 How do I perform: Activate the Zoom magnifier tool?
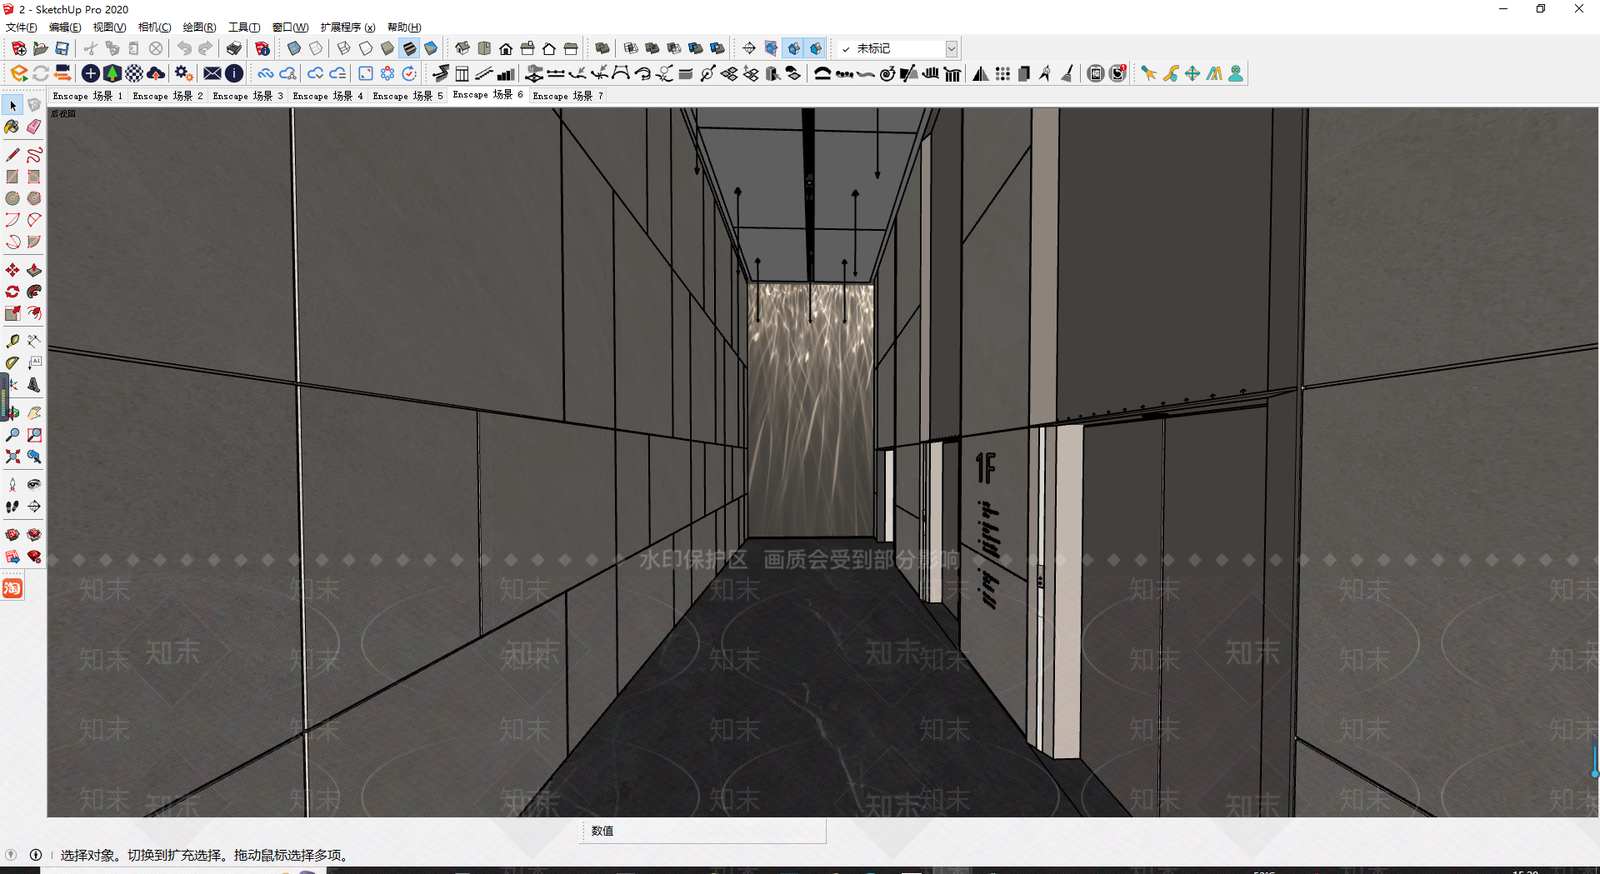pyautogui.click(x=13, y=435)
